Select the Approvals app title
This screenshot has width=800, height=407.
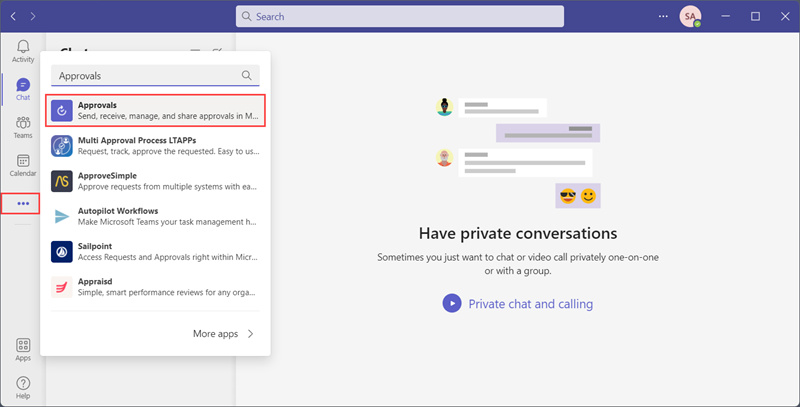97,105
